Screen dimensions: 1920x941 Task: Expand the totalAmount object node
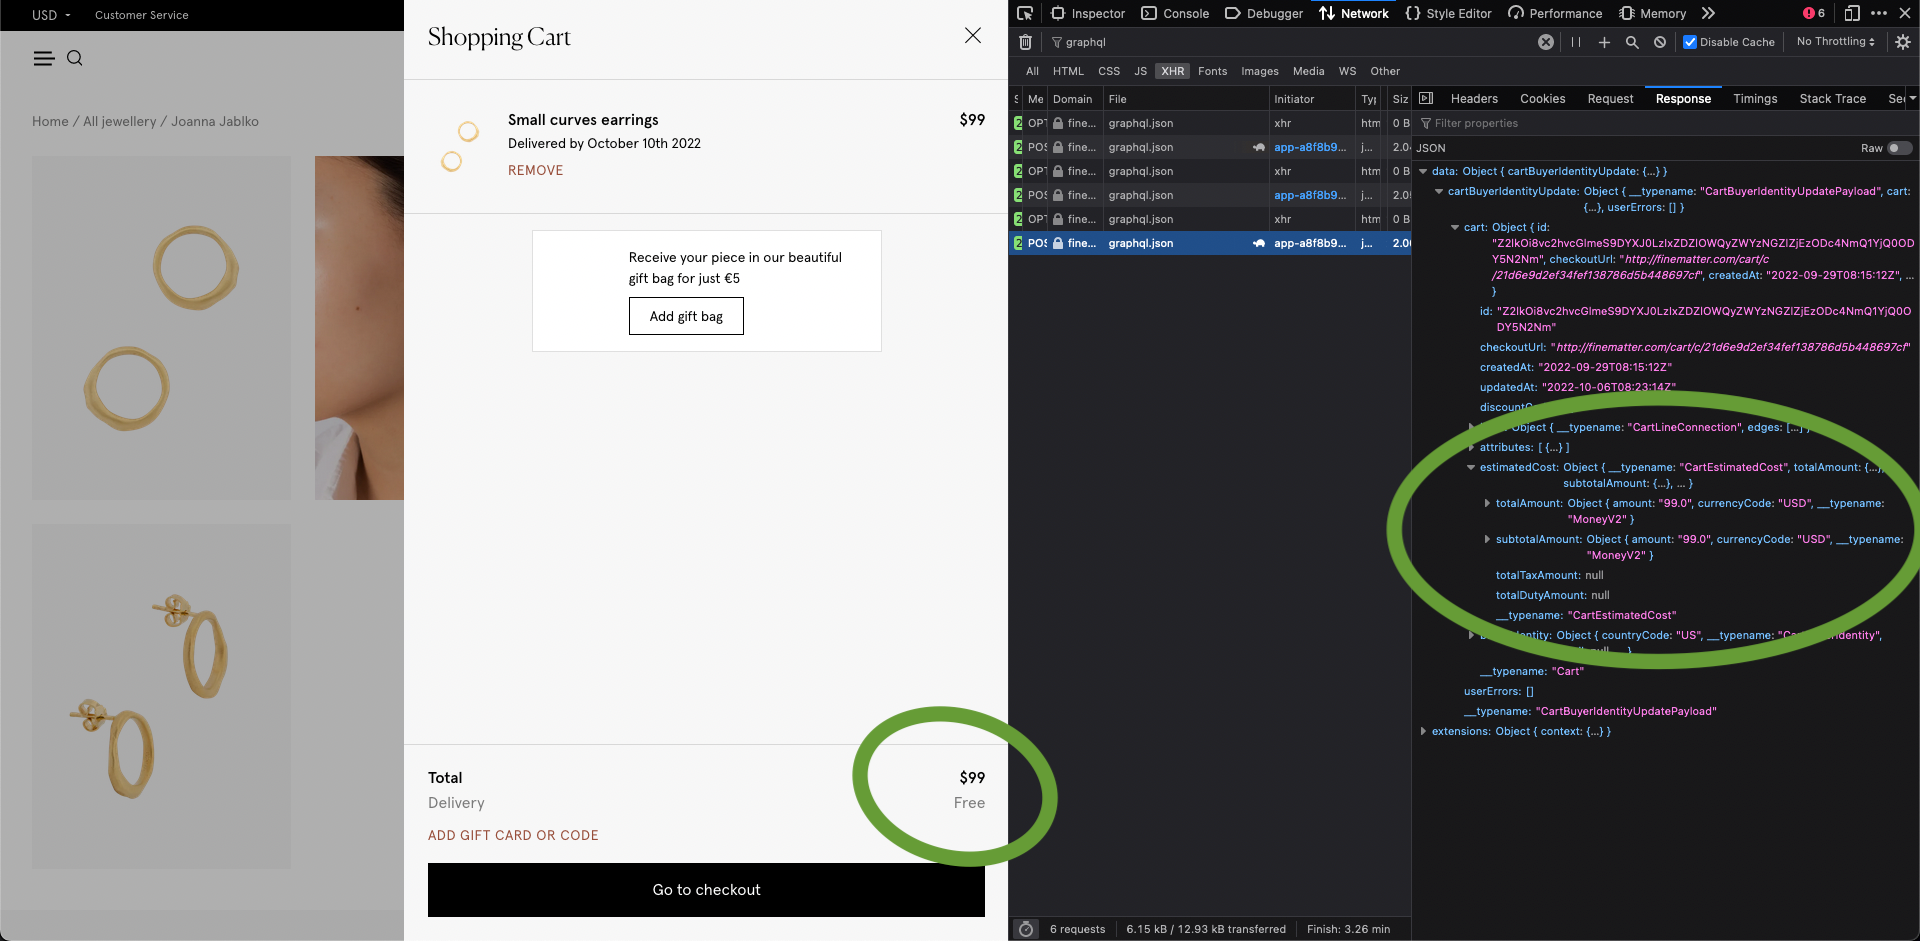click(1487, 504)
